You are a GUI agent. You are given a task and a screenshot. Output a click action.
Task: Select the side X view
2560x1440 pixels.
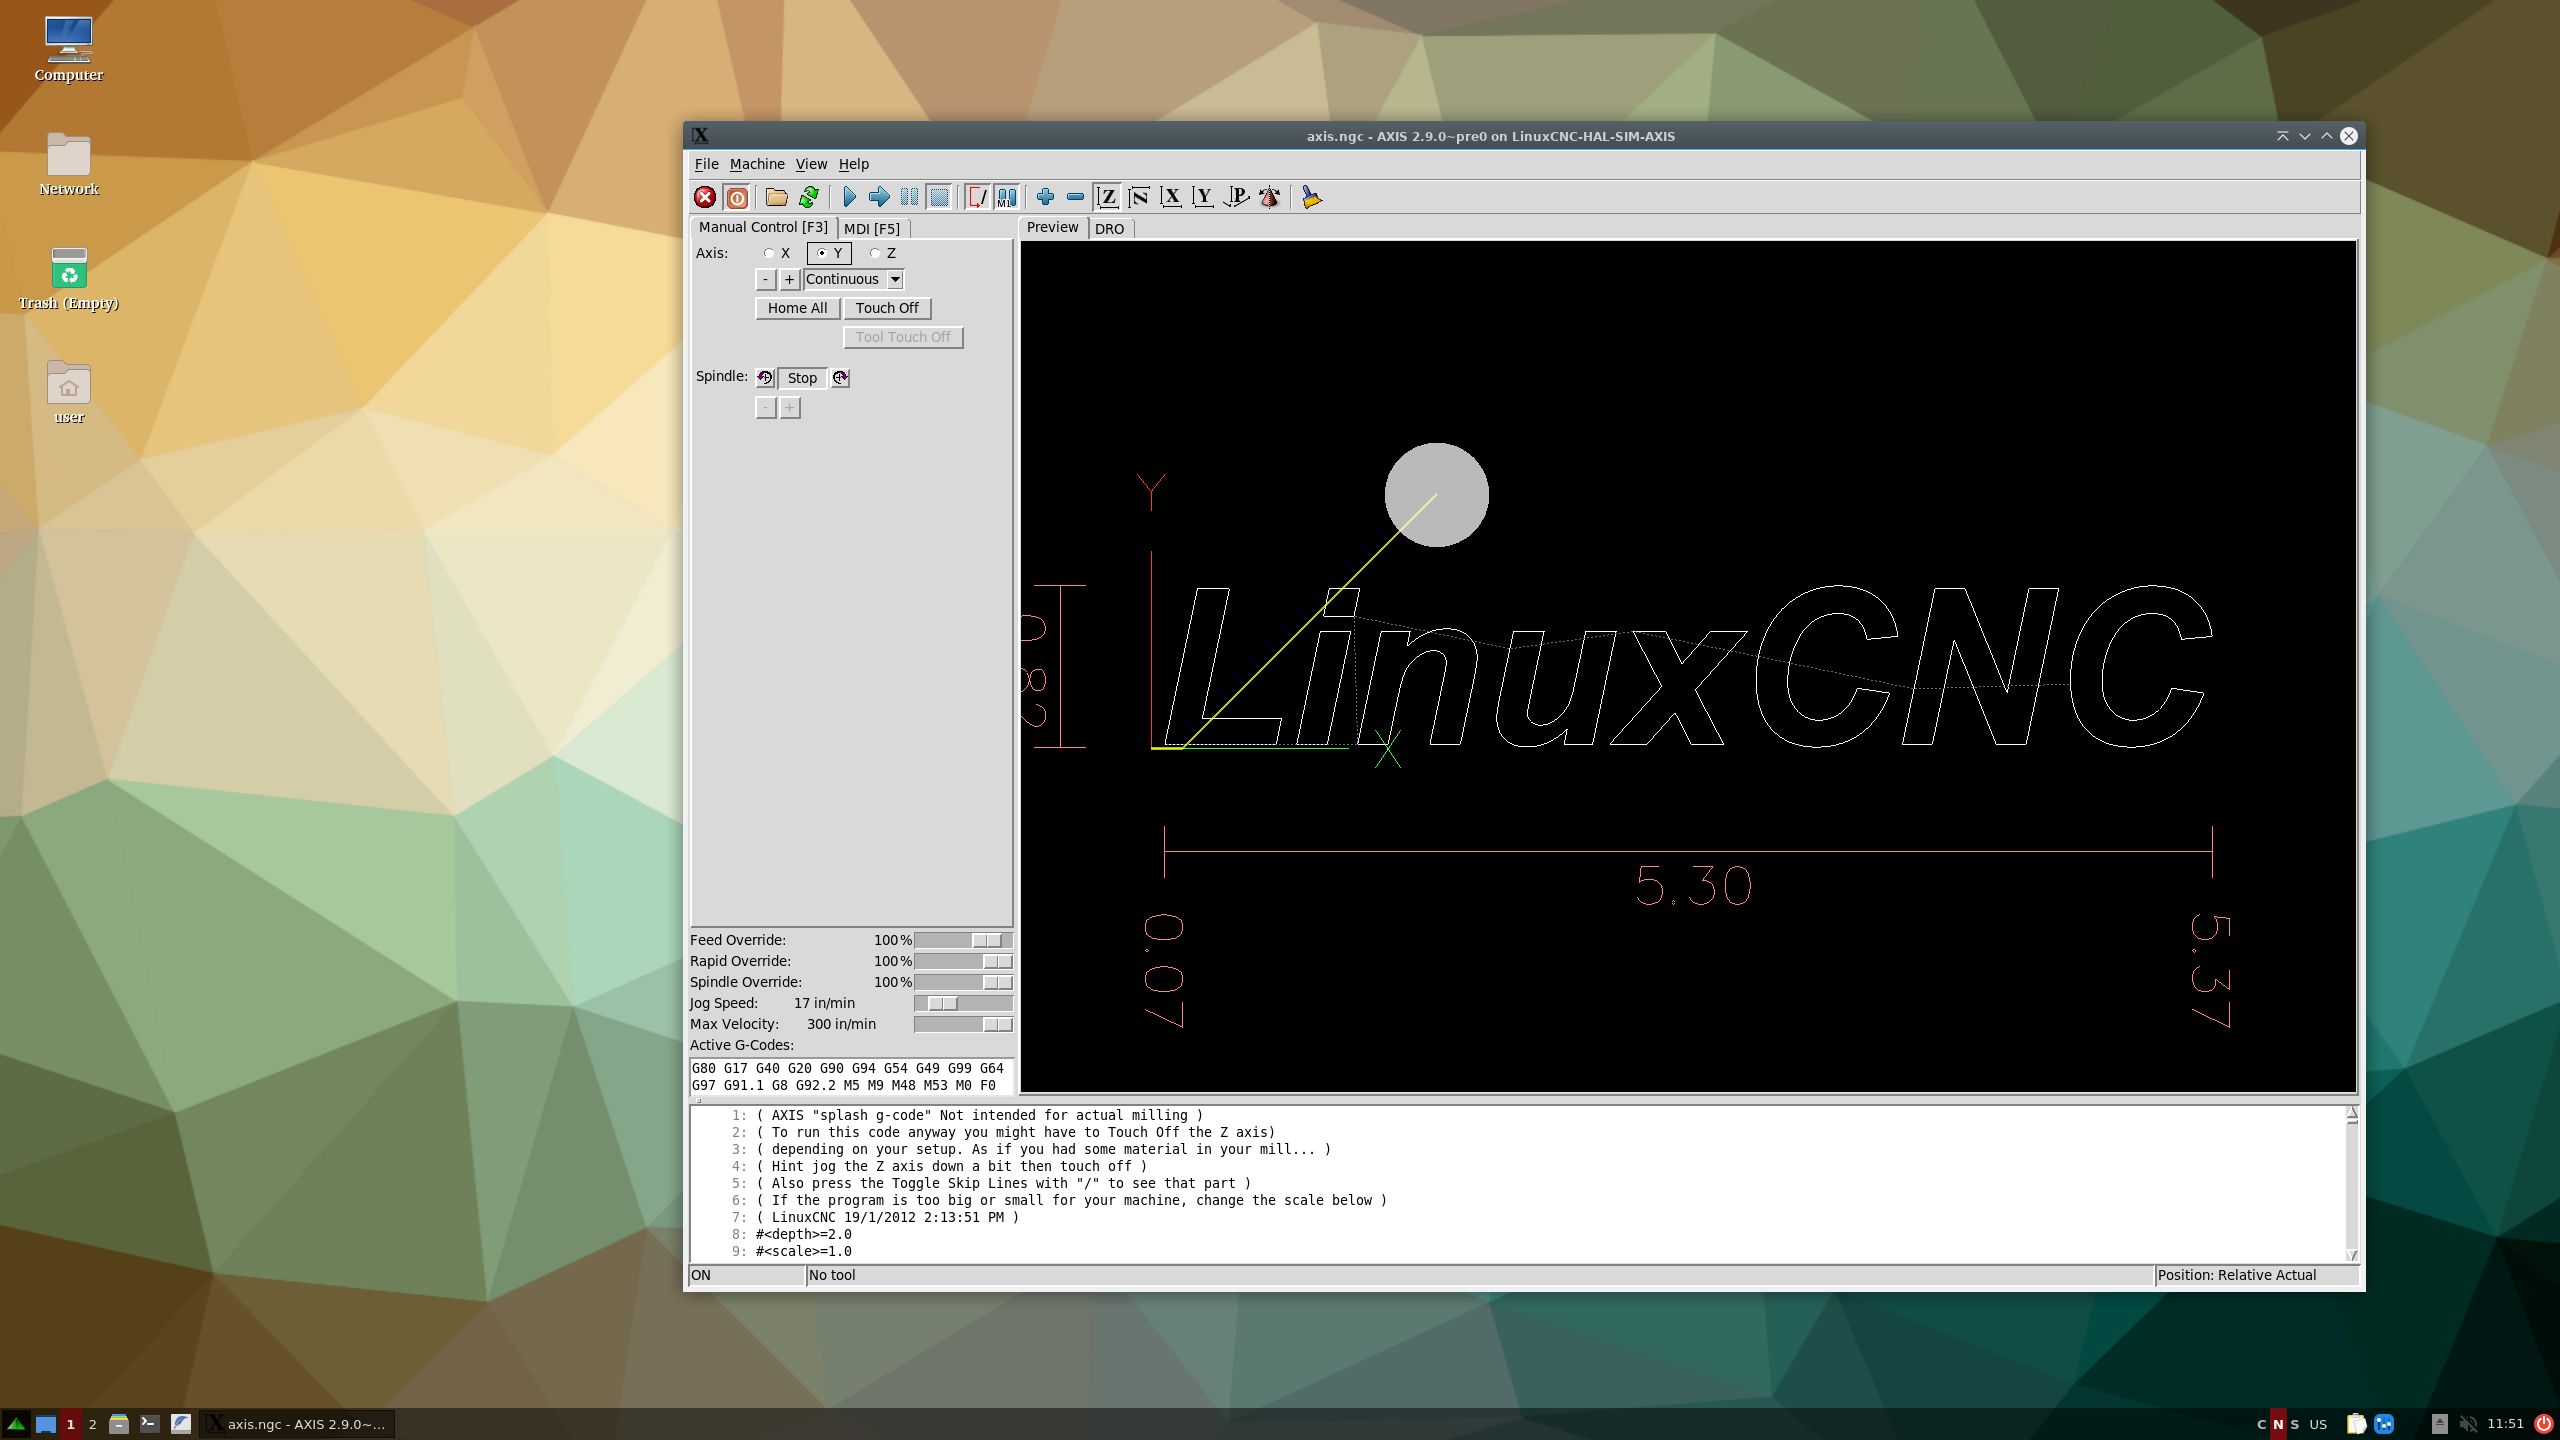tap(1171, 197)
